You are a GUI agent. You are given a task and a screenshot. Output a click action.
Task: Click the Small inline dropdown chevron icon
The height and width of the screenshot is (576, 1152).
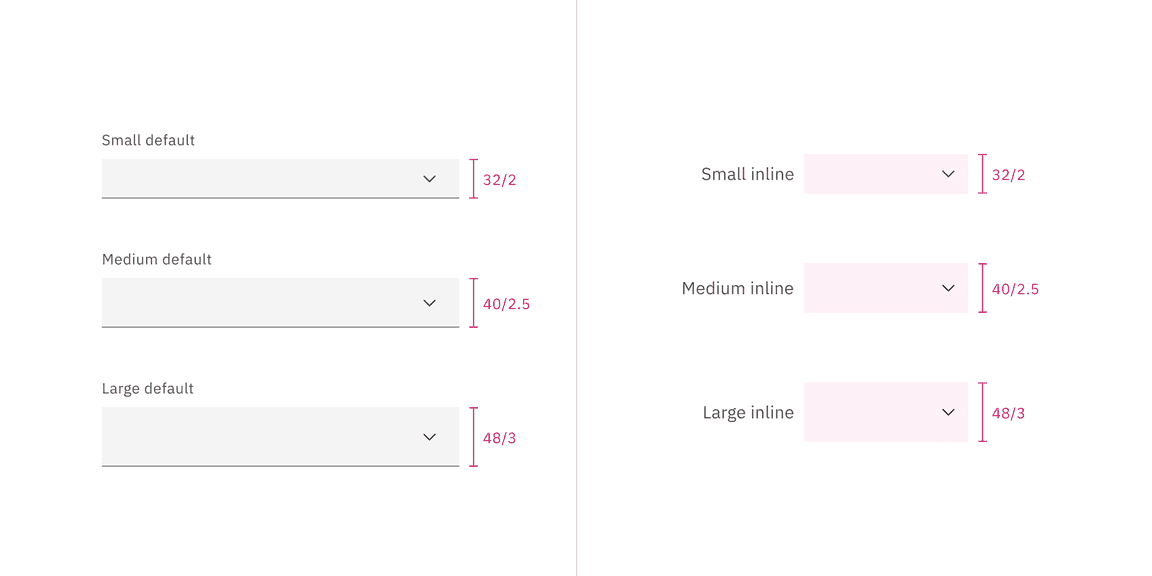pos(948,173)
